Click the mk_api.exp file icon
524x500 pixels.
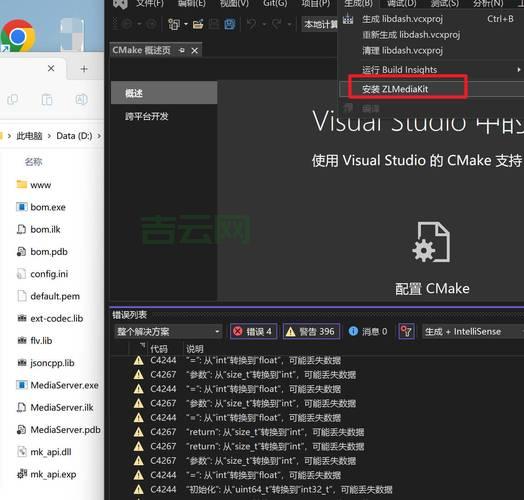pyautogui.click(x=21, y=474)
